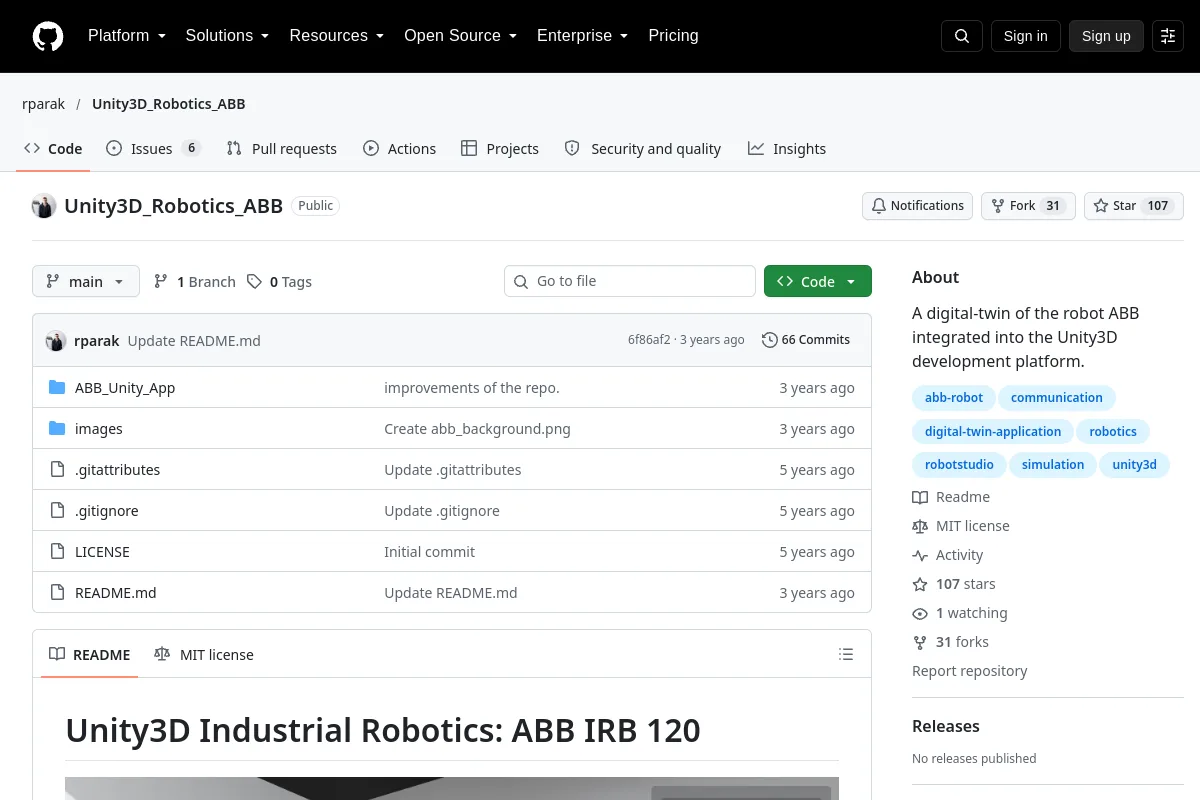The width and height of the screenshot is (1200, 800).
Task: Click the simulation topic tag
Action: click(1053, 465)
